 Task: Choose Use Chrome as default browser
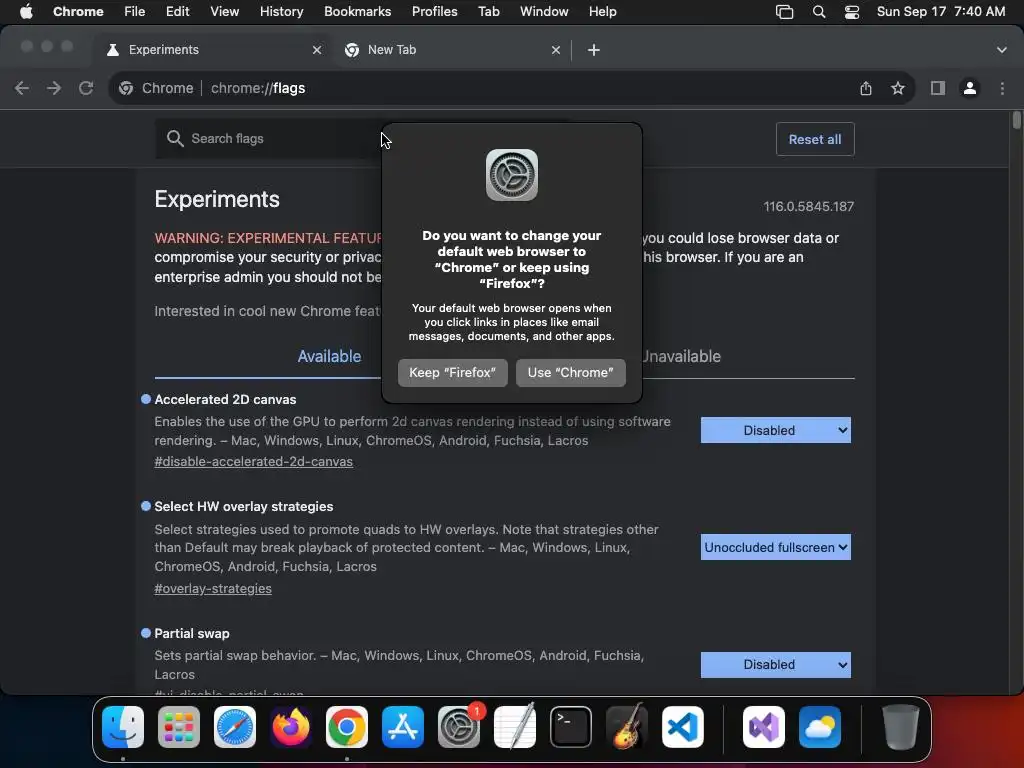571,373
